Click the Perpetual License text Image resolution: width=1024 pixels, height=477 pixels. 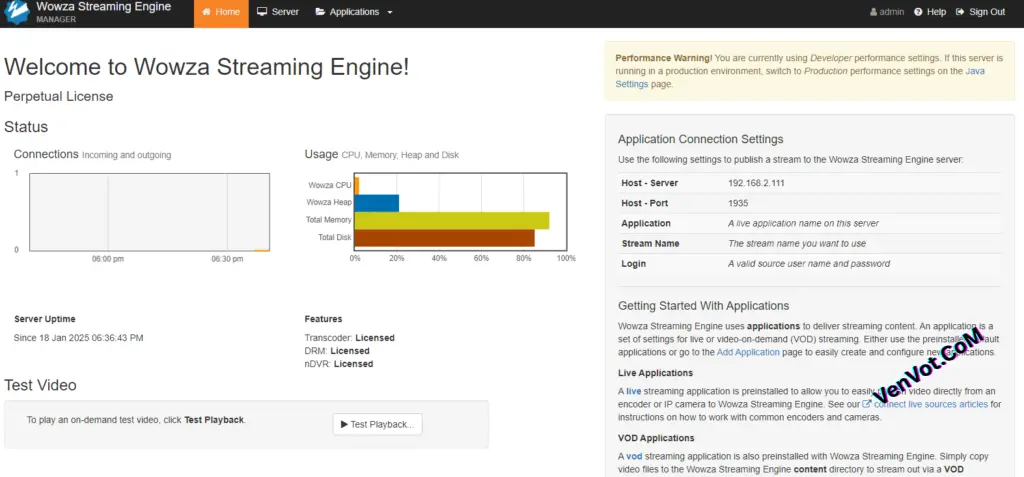click(x=59, y=97)
